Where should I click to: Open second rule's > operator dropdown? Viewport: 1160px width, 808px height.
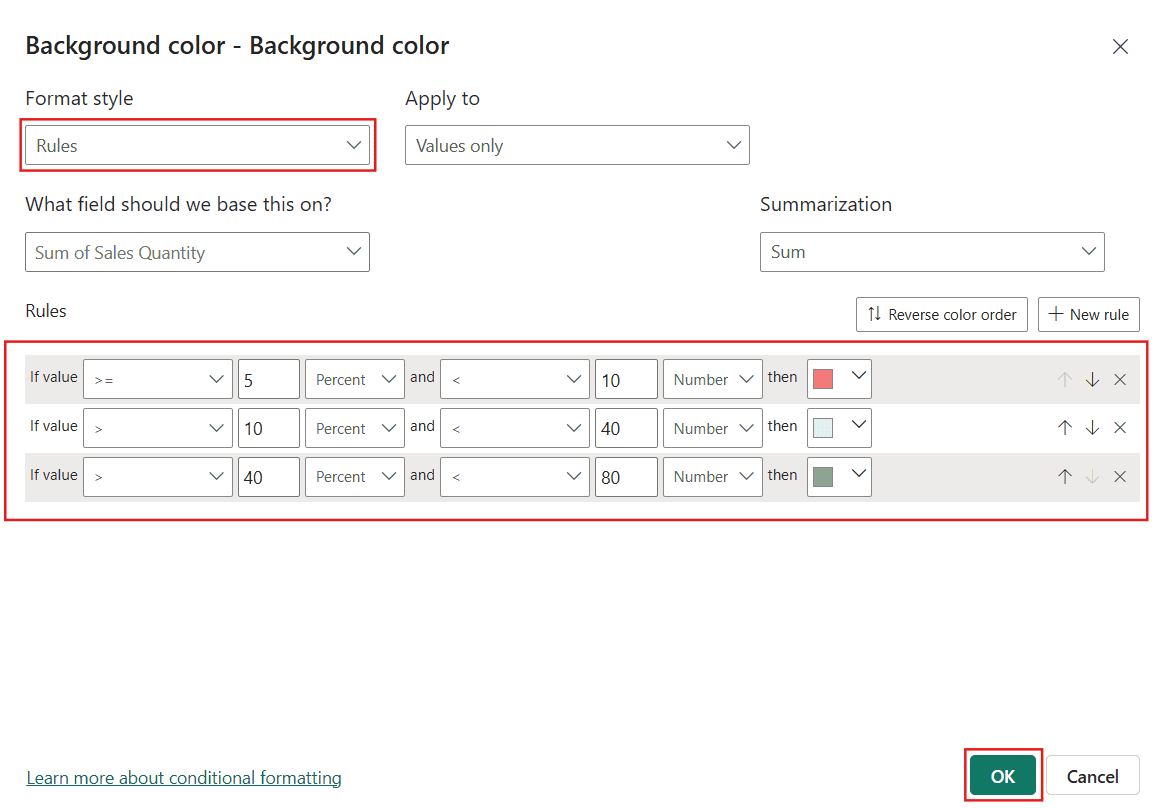pyautogui.click(x=158, y=428)
